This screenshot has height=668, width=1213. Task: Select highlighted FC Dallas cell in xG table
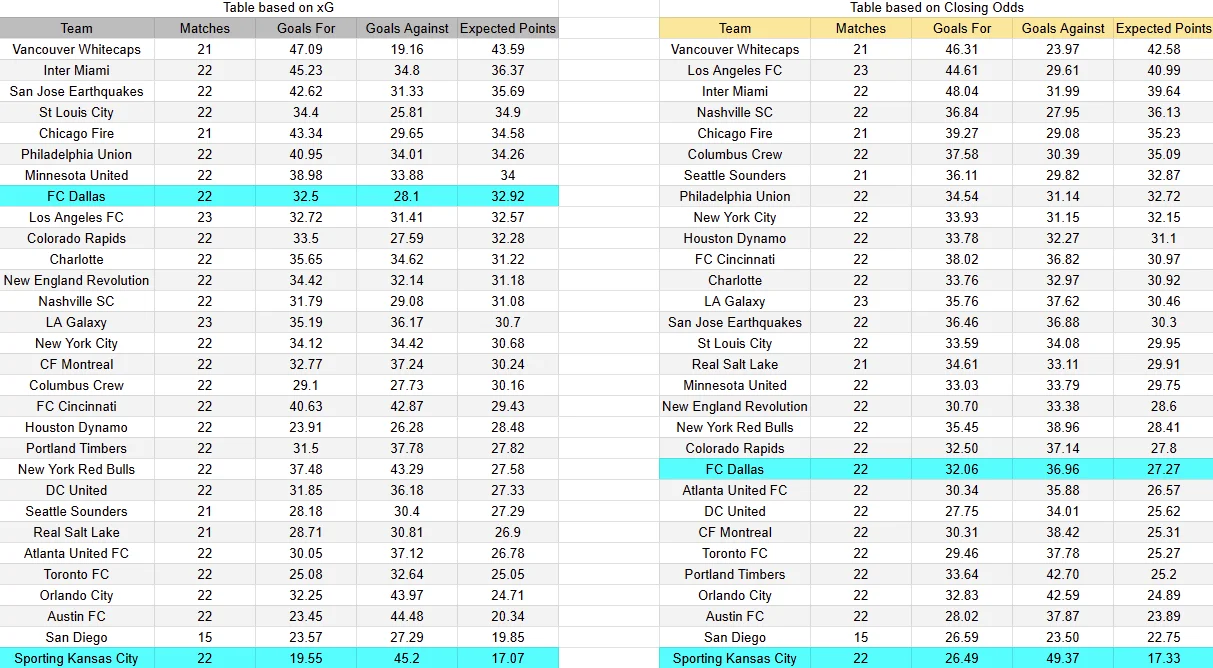click(77, 196)
